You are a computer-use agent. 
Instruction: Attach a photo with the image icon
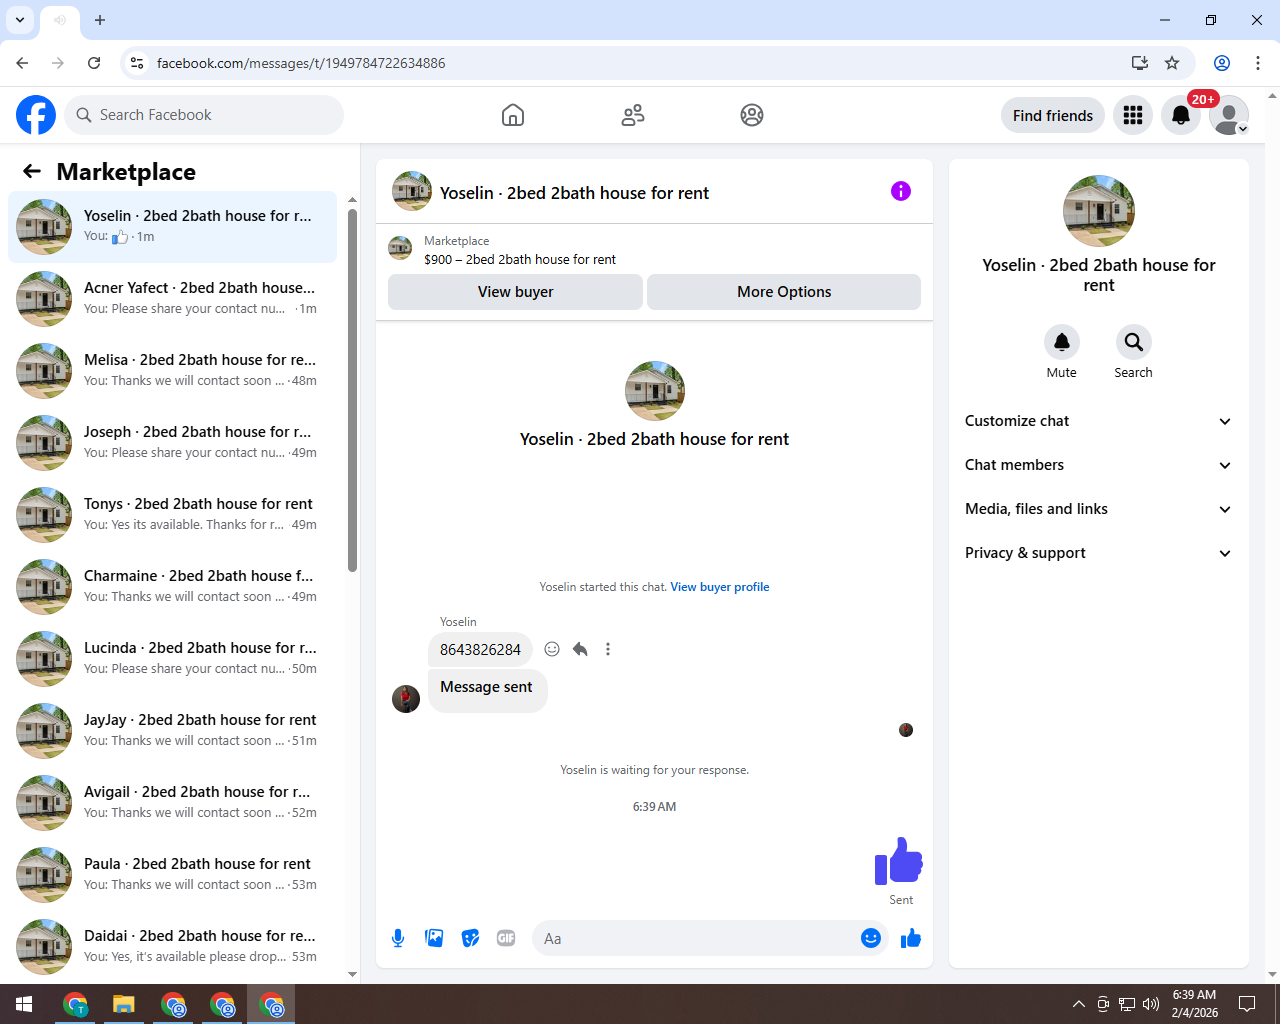(x=434, y=938)
